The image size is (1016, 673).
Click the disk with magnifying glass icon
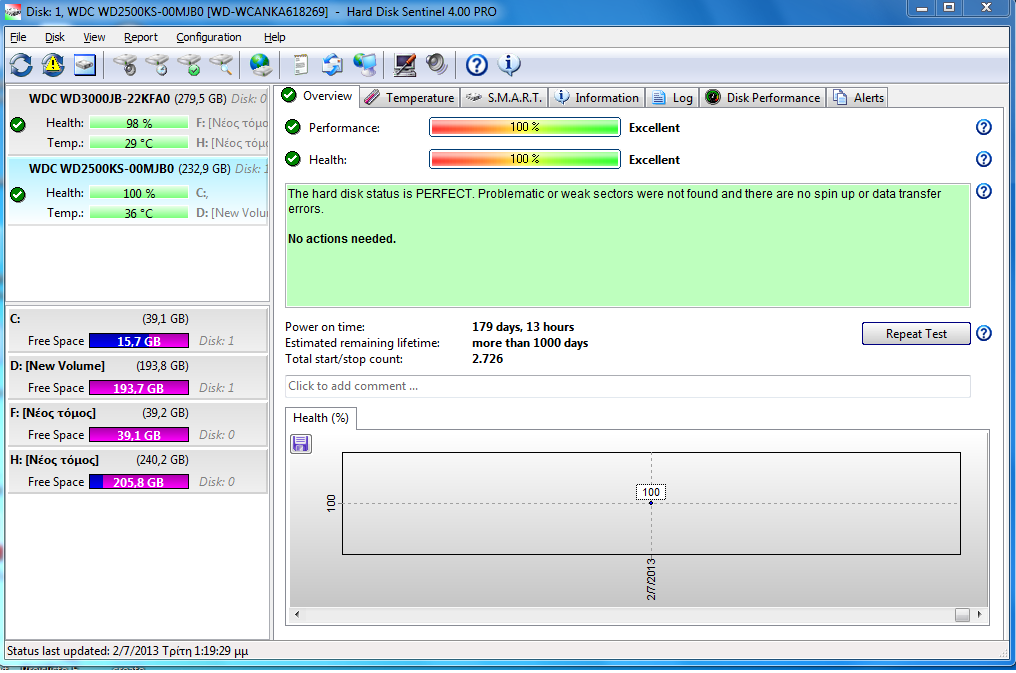tap(222, 65)
